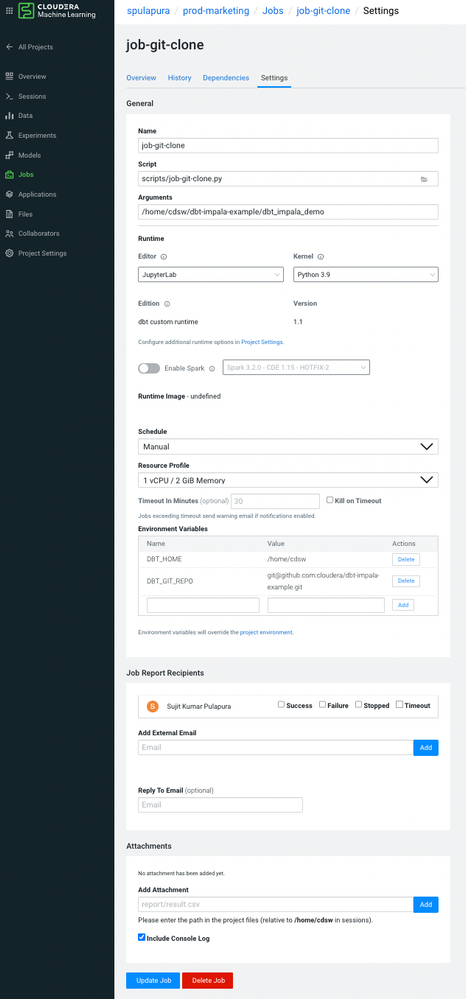Open the Kernel Python 3.9 dropdown
The width and height of the screenshot is (466, 999).
coord(365,275)
